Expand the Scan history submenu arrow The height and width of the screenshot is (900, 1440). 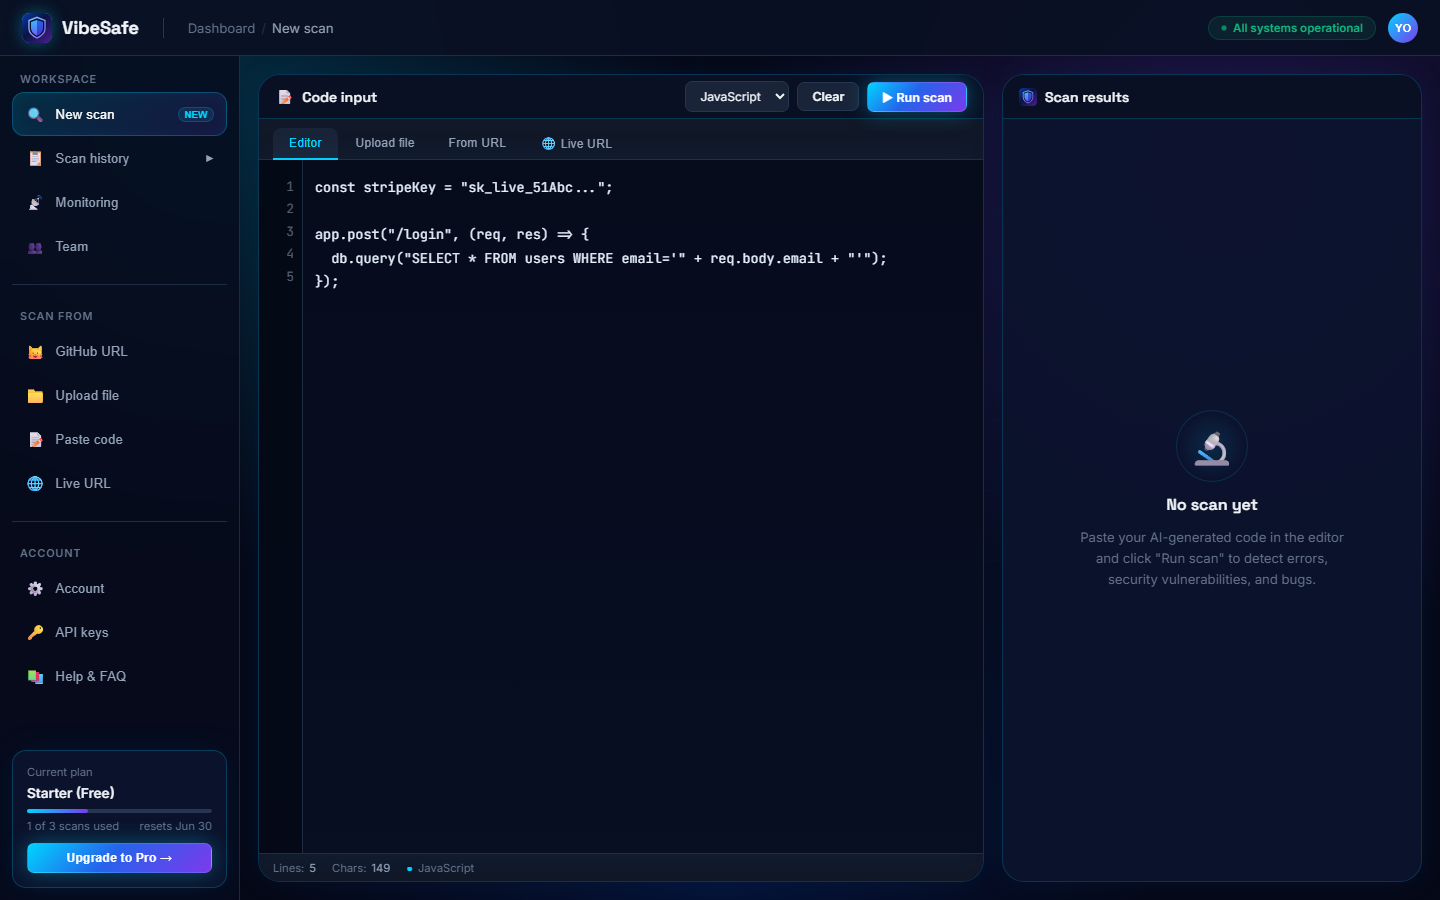click(x=209, y=159)
